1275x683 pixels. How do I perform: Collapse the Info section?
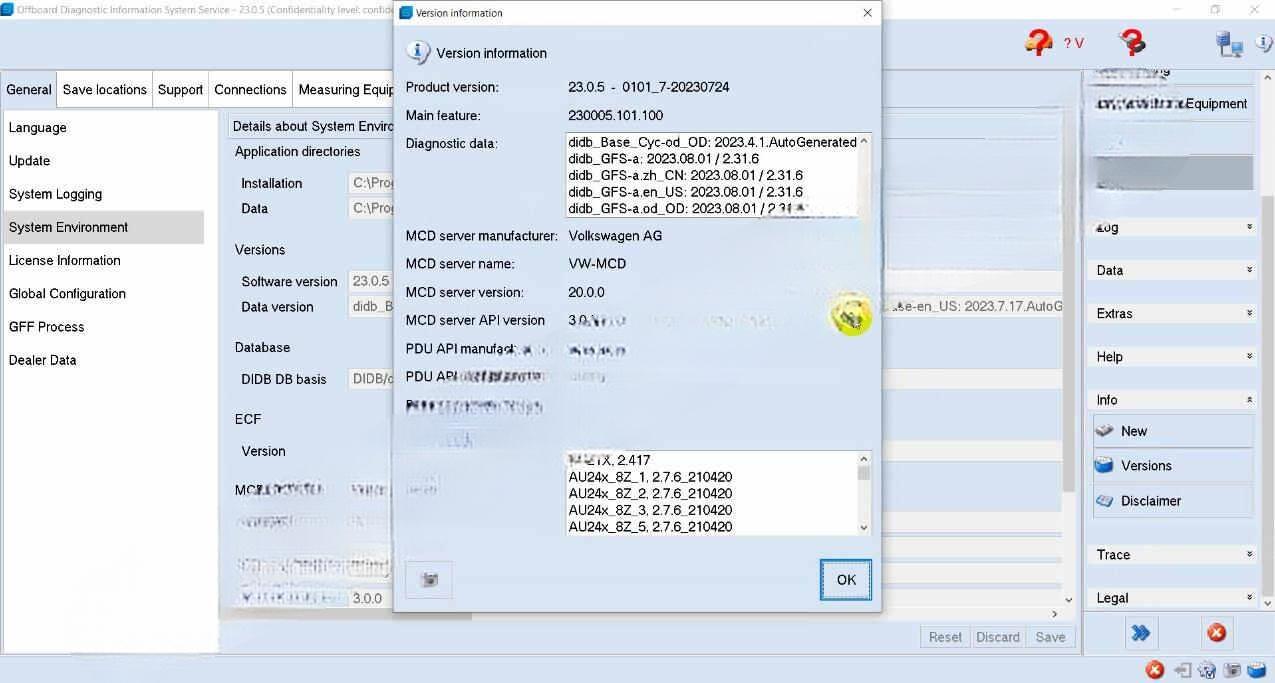point(1173,400)
